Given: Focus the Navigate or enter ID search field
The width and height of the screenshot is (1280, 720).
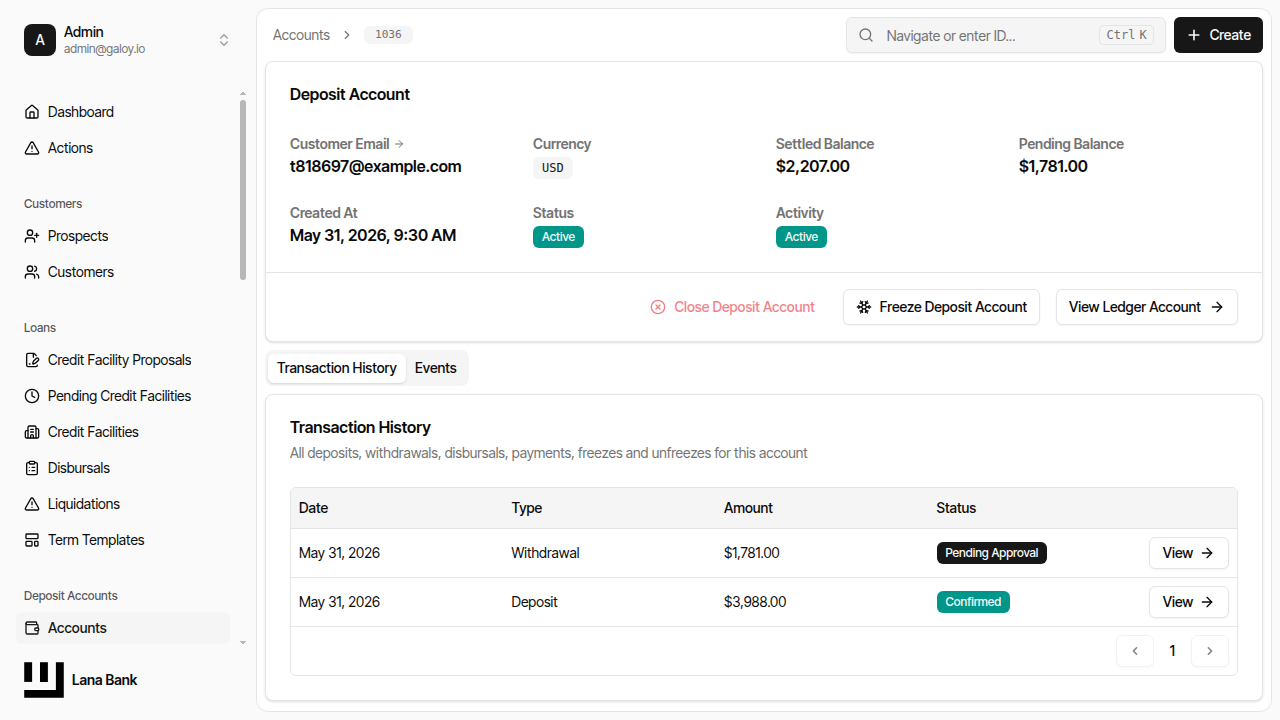Looking at the screenshot, I should (x=1005, y=35).
